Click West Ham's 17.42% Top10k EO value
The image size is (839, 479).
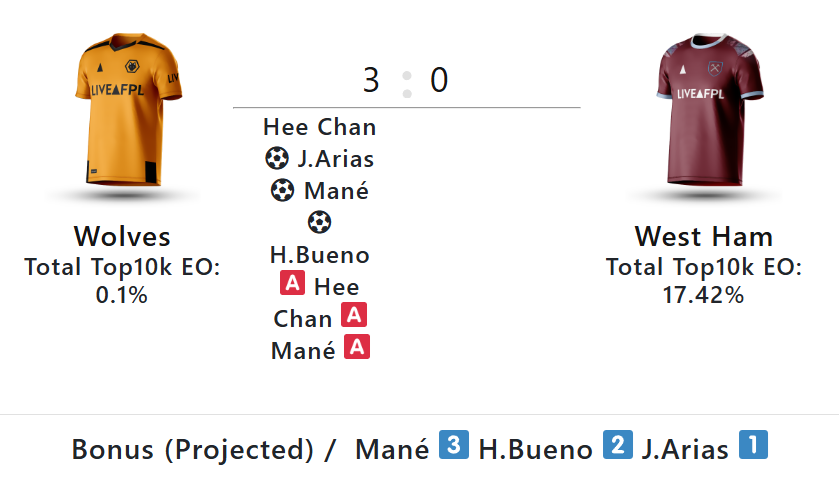pos(703,295)
